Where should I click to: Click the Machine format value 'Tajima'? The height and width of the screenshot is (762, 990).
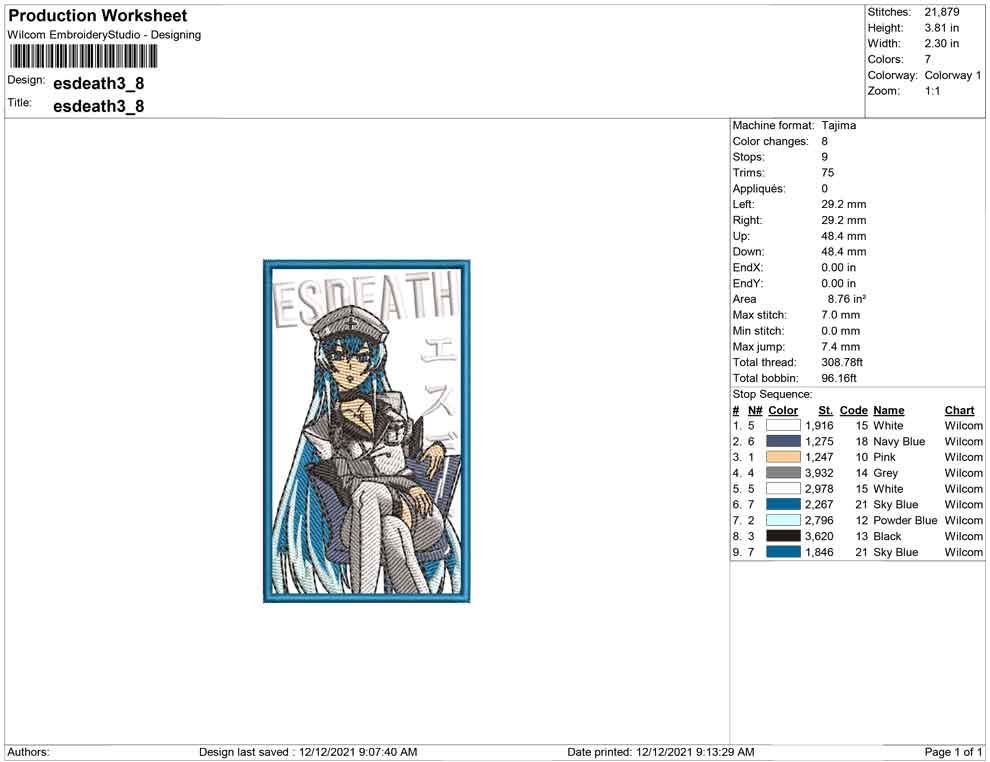pos(838,125)
